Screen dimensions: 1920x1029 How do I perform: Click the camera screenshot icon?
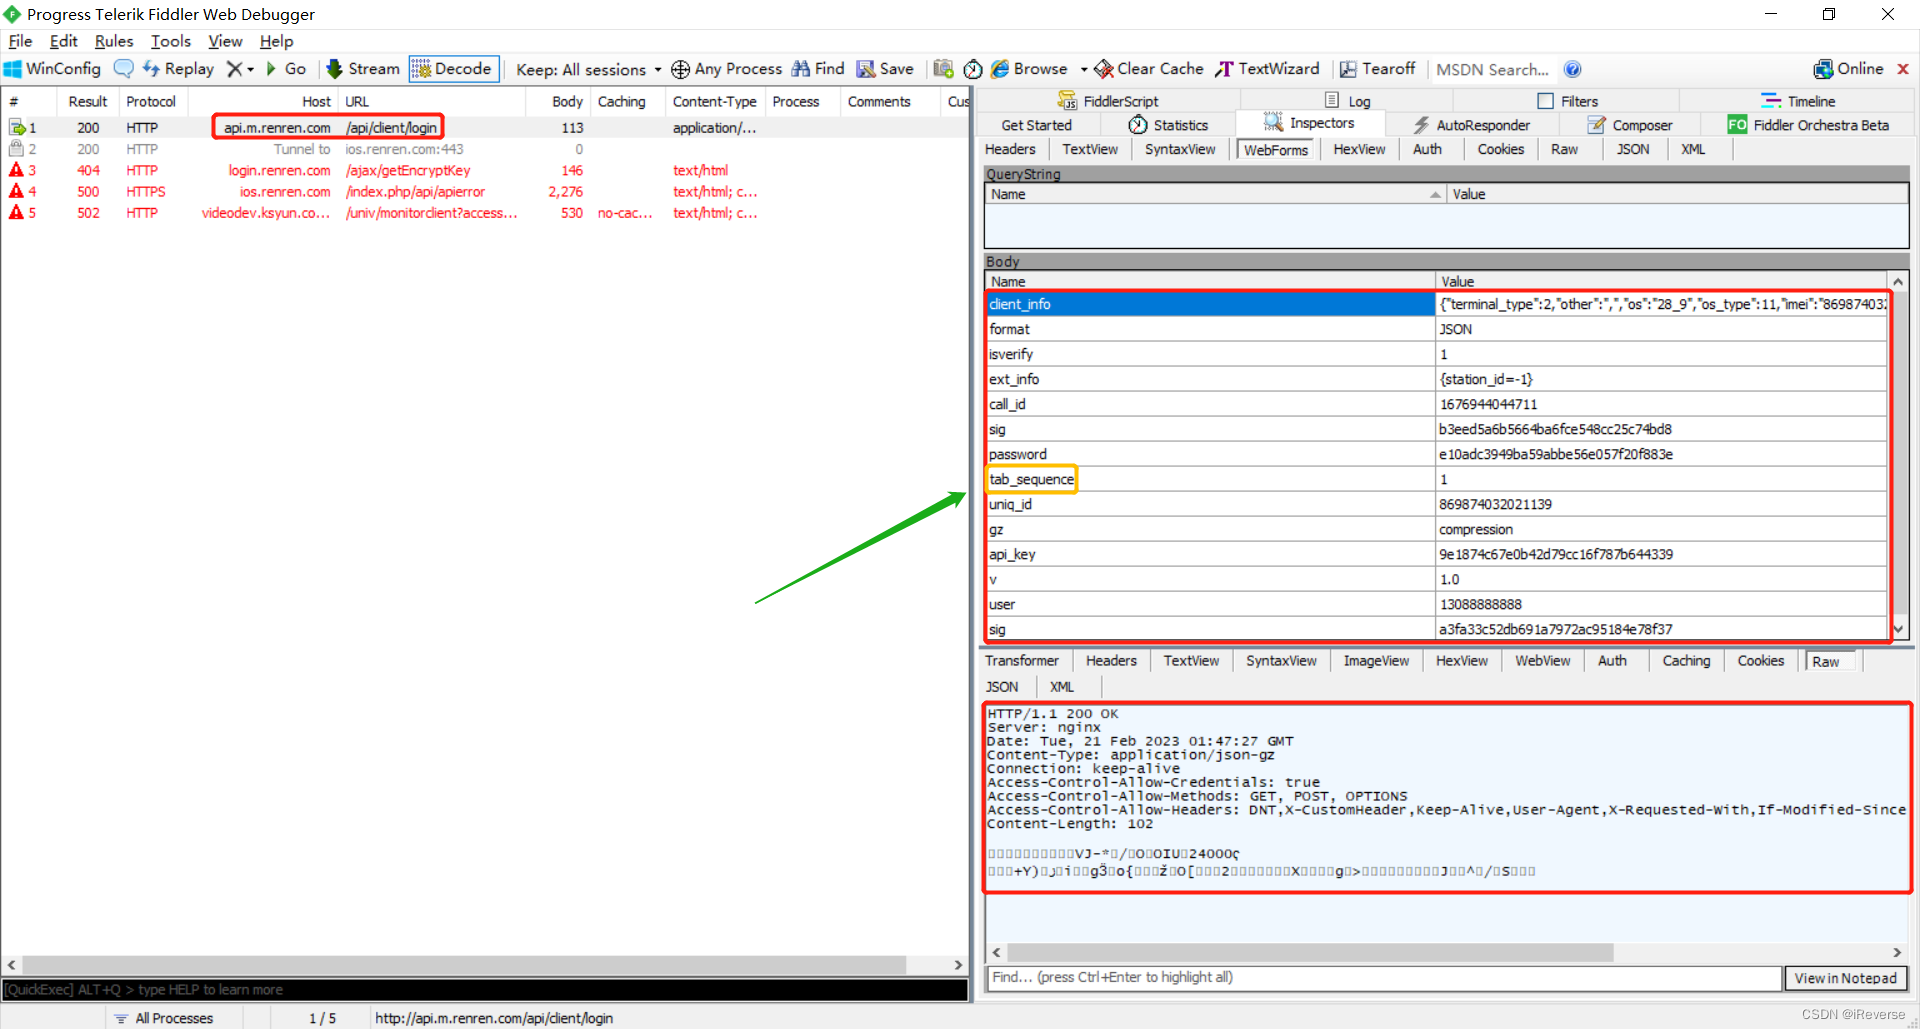(943, 69)
